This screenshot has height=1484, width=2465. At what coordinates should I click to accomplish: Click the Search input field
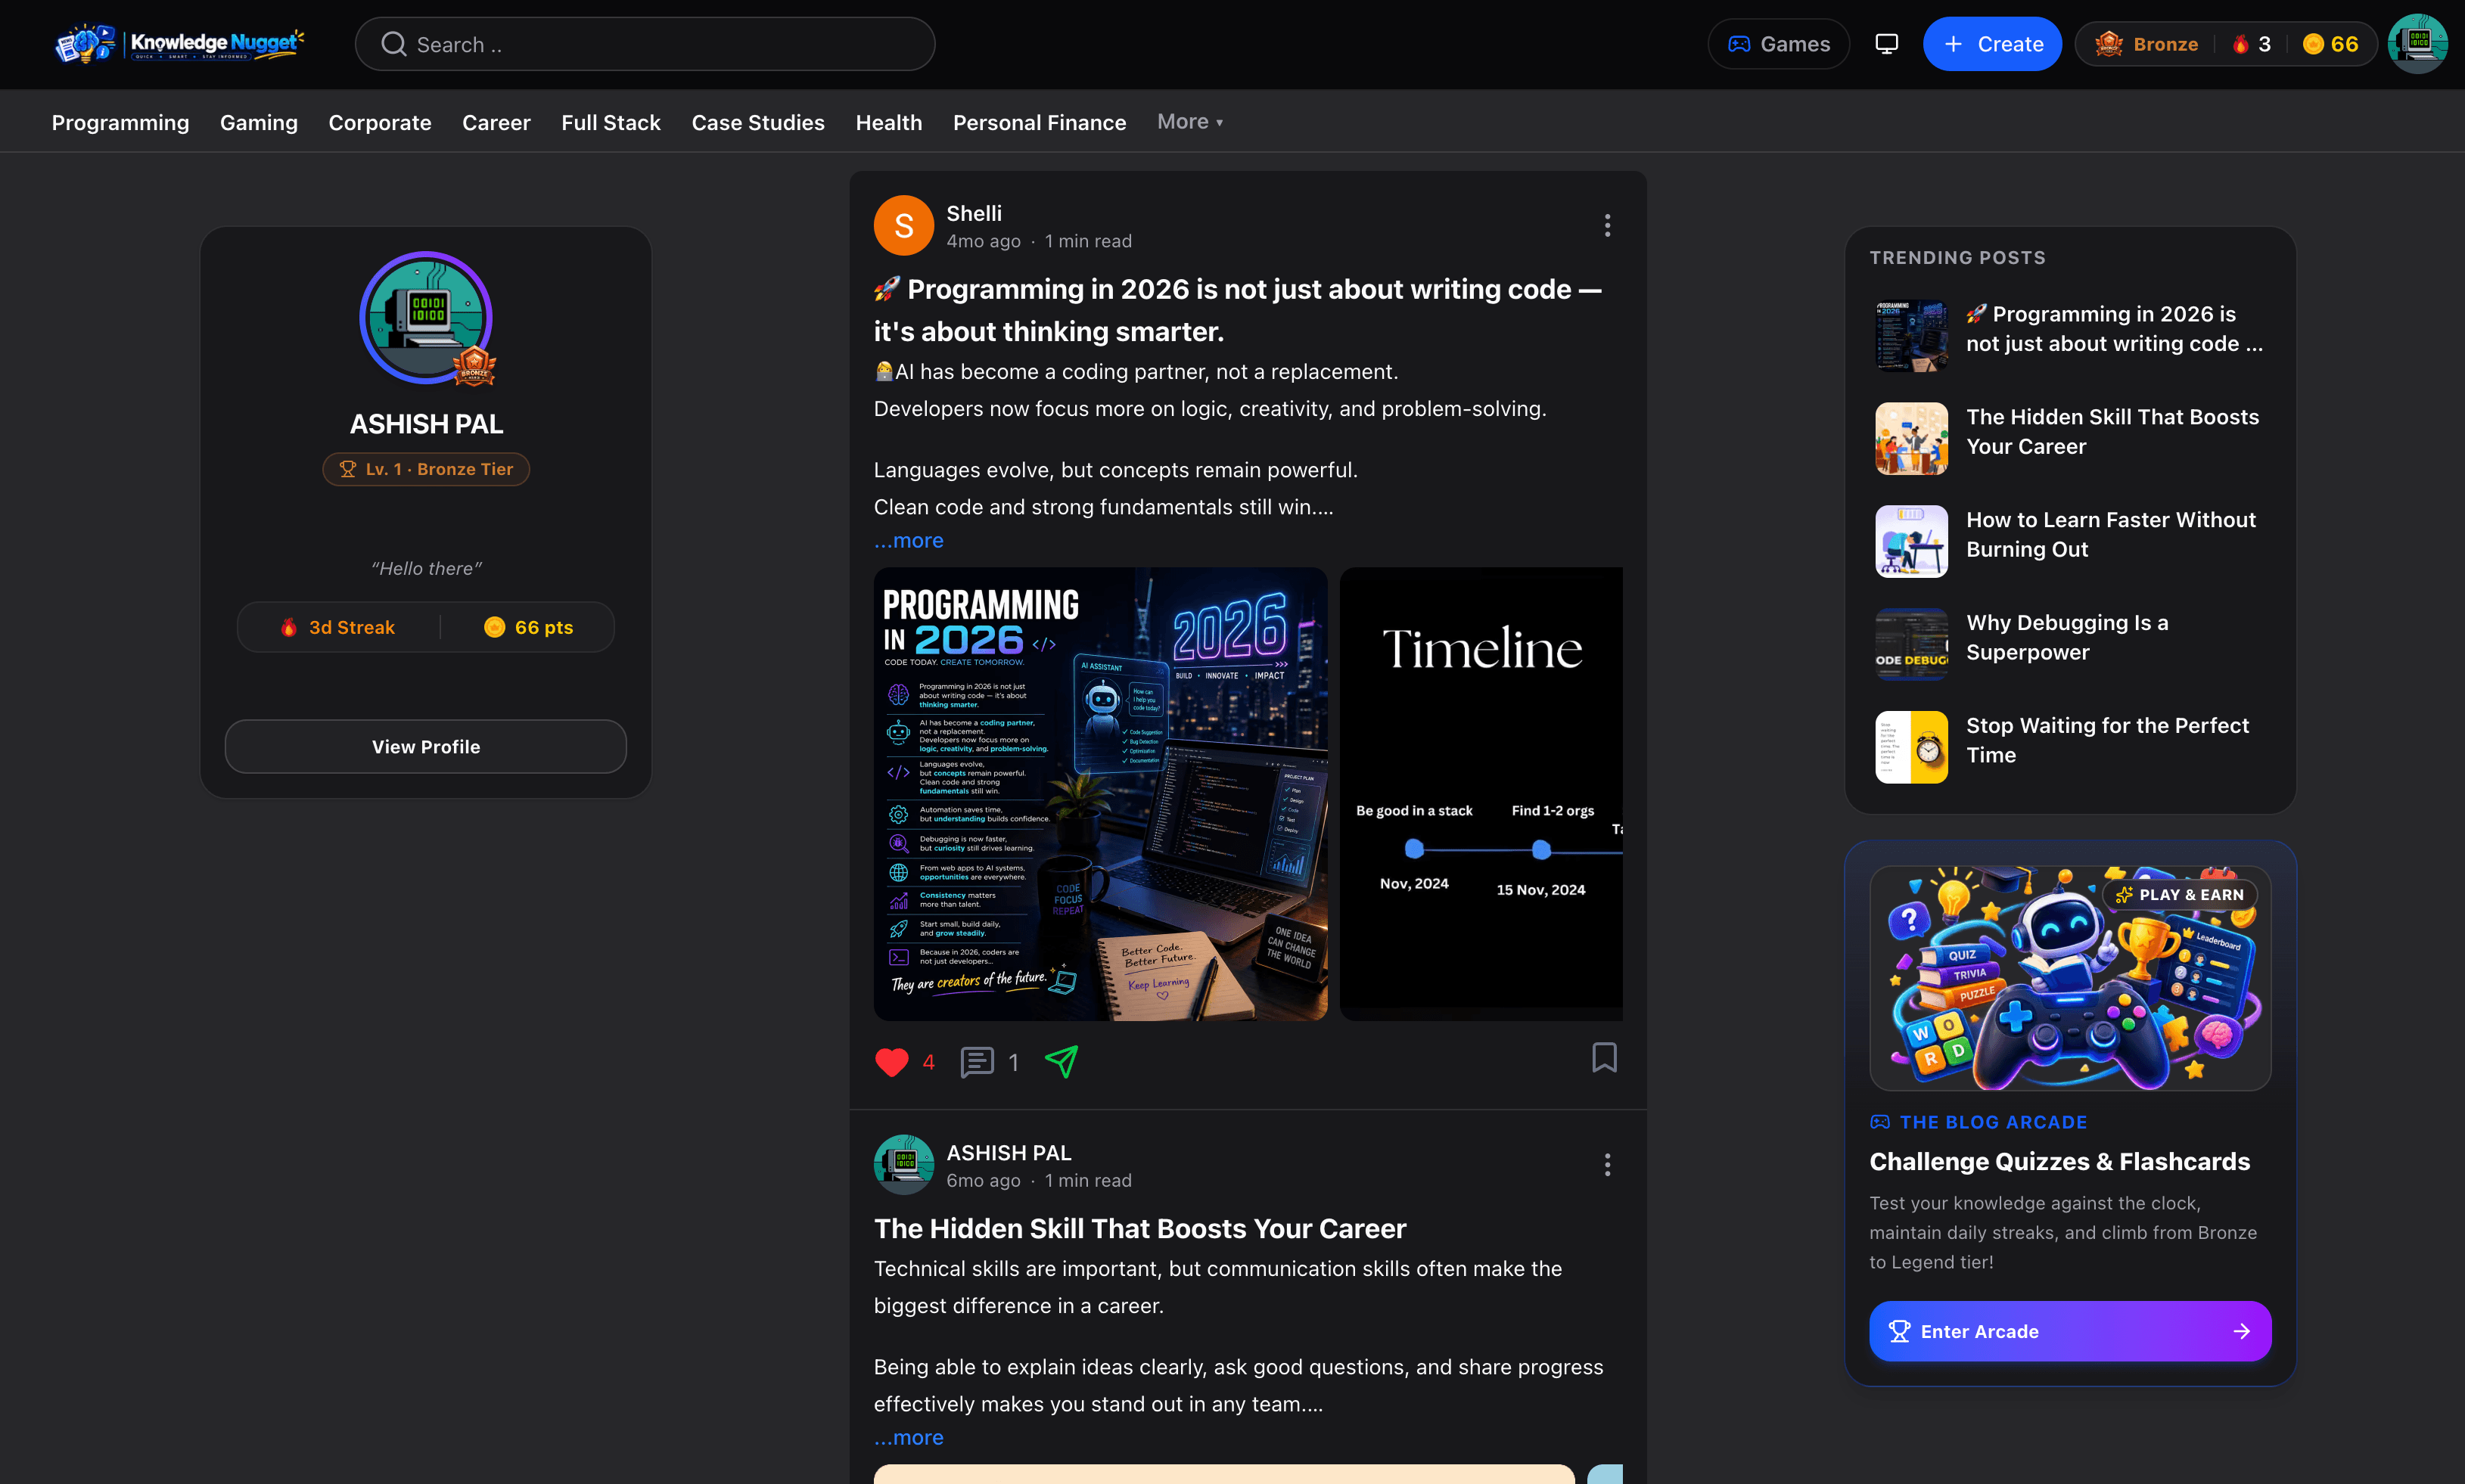pos(645,44)
